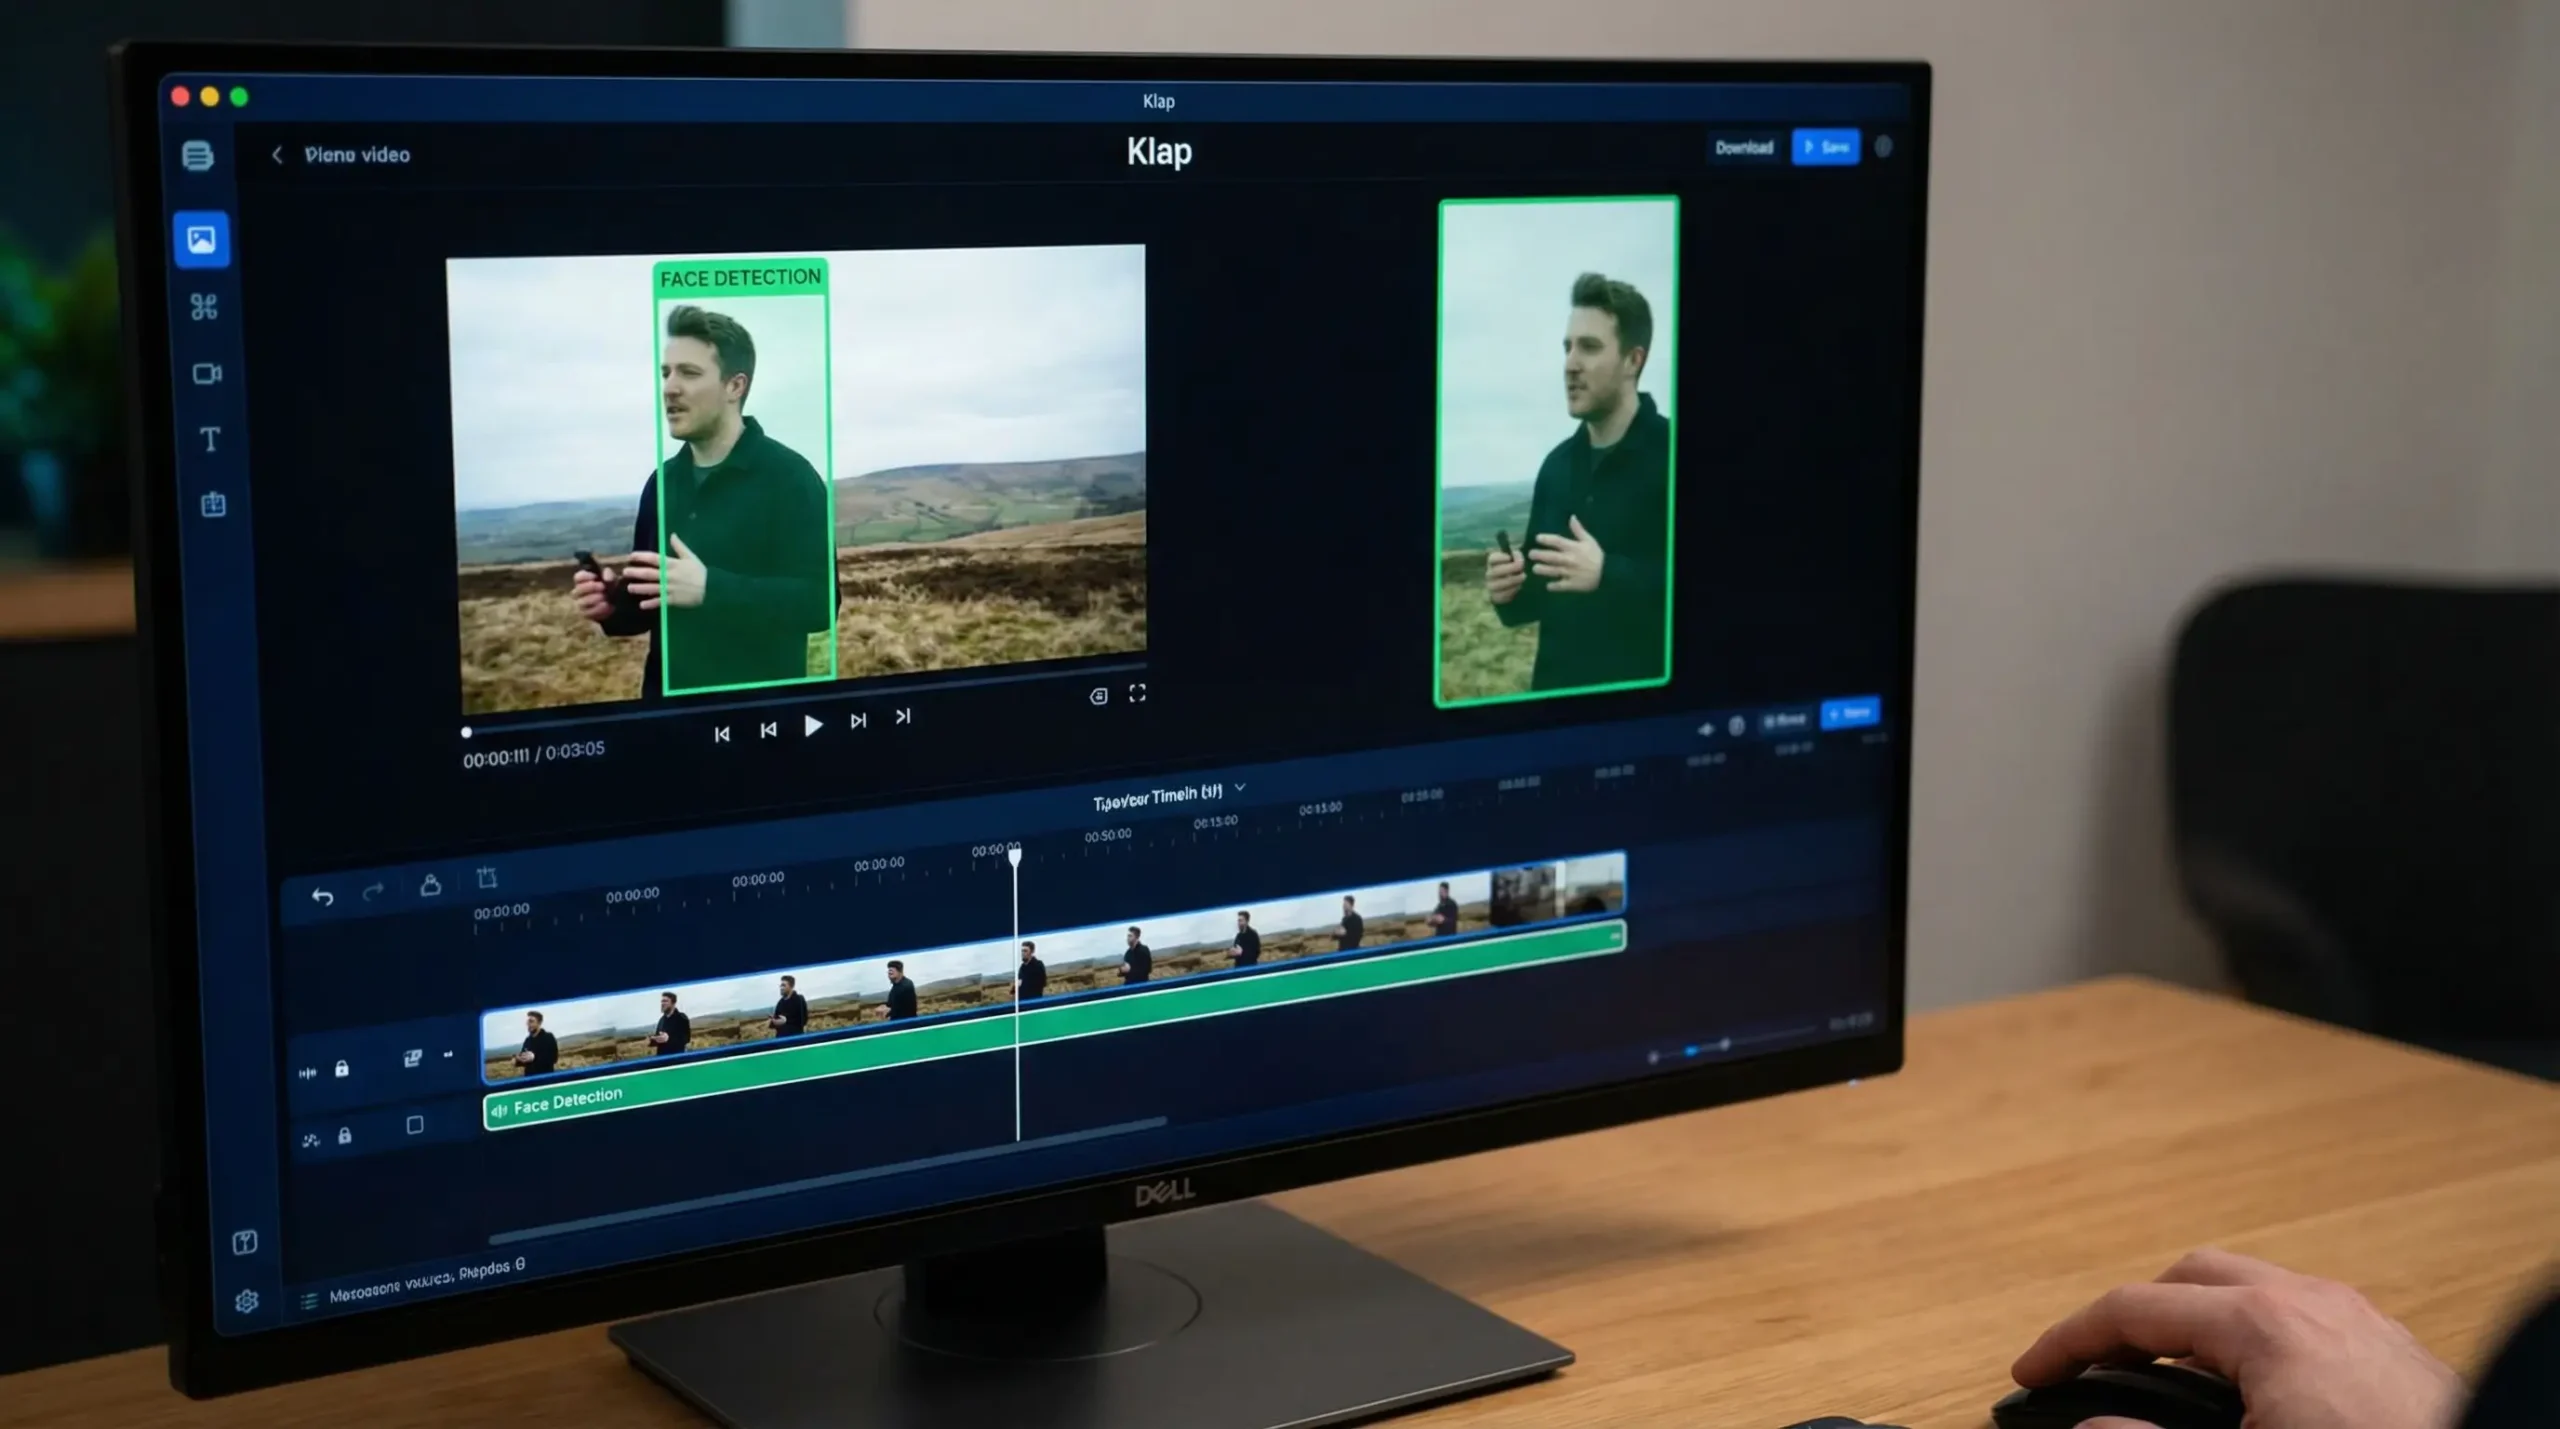
Task: Step forward to next frame
Action: tap(858, 721)
